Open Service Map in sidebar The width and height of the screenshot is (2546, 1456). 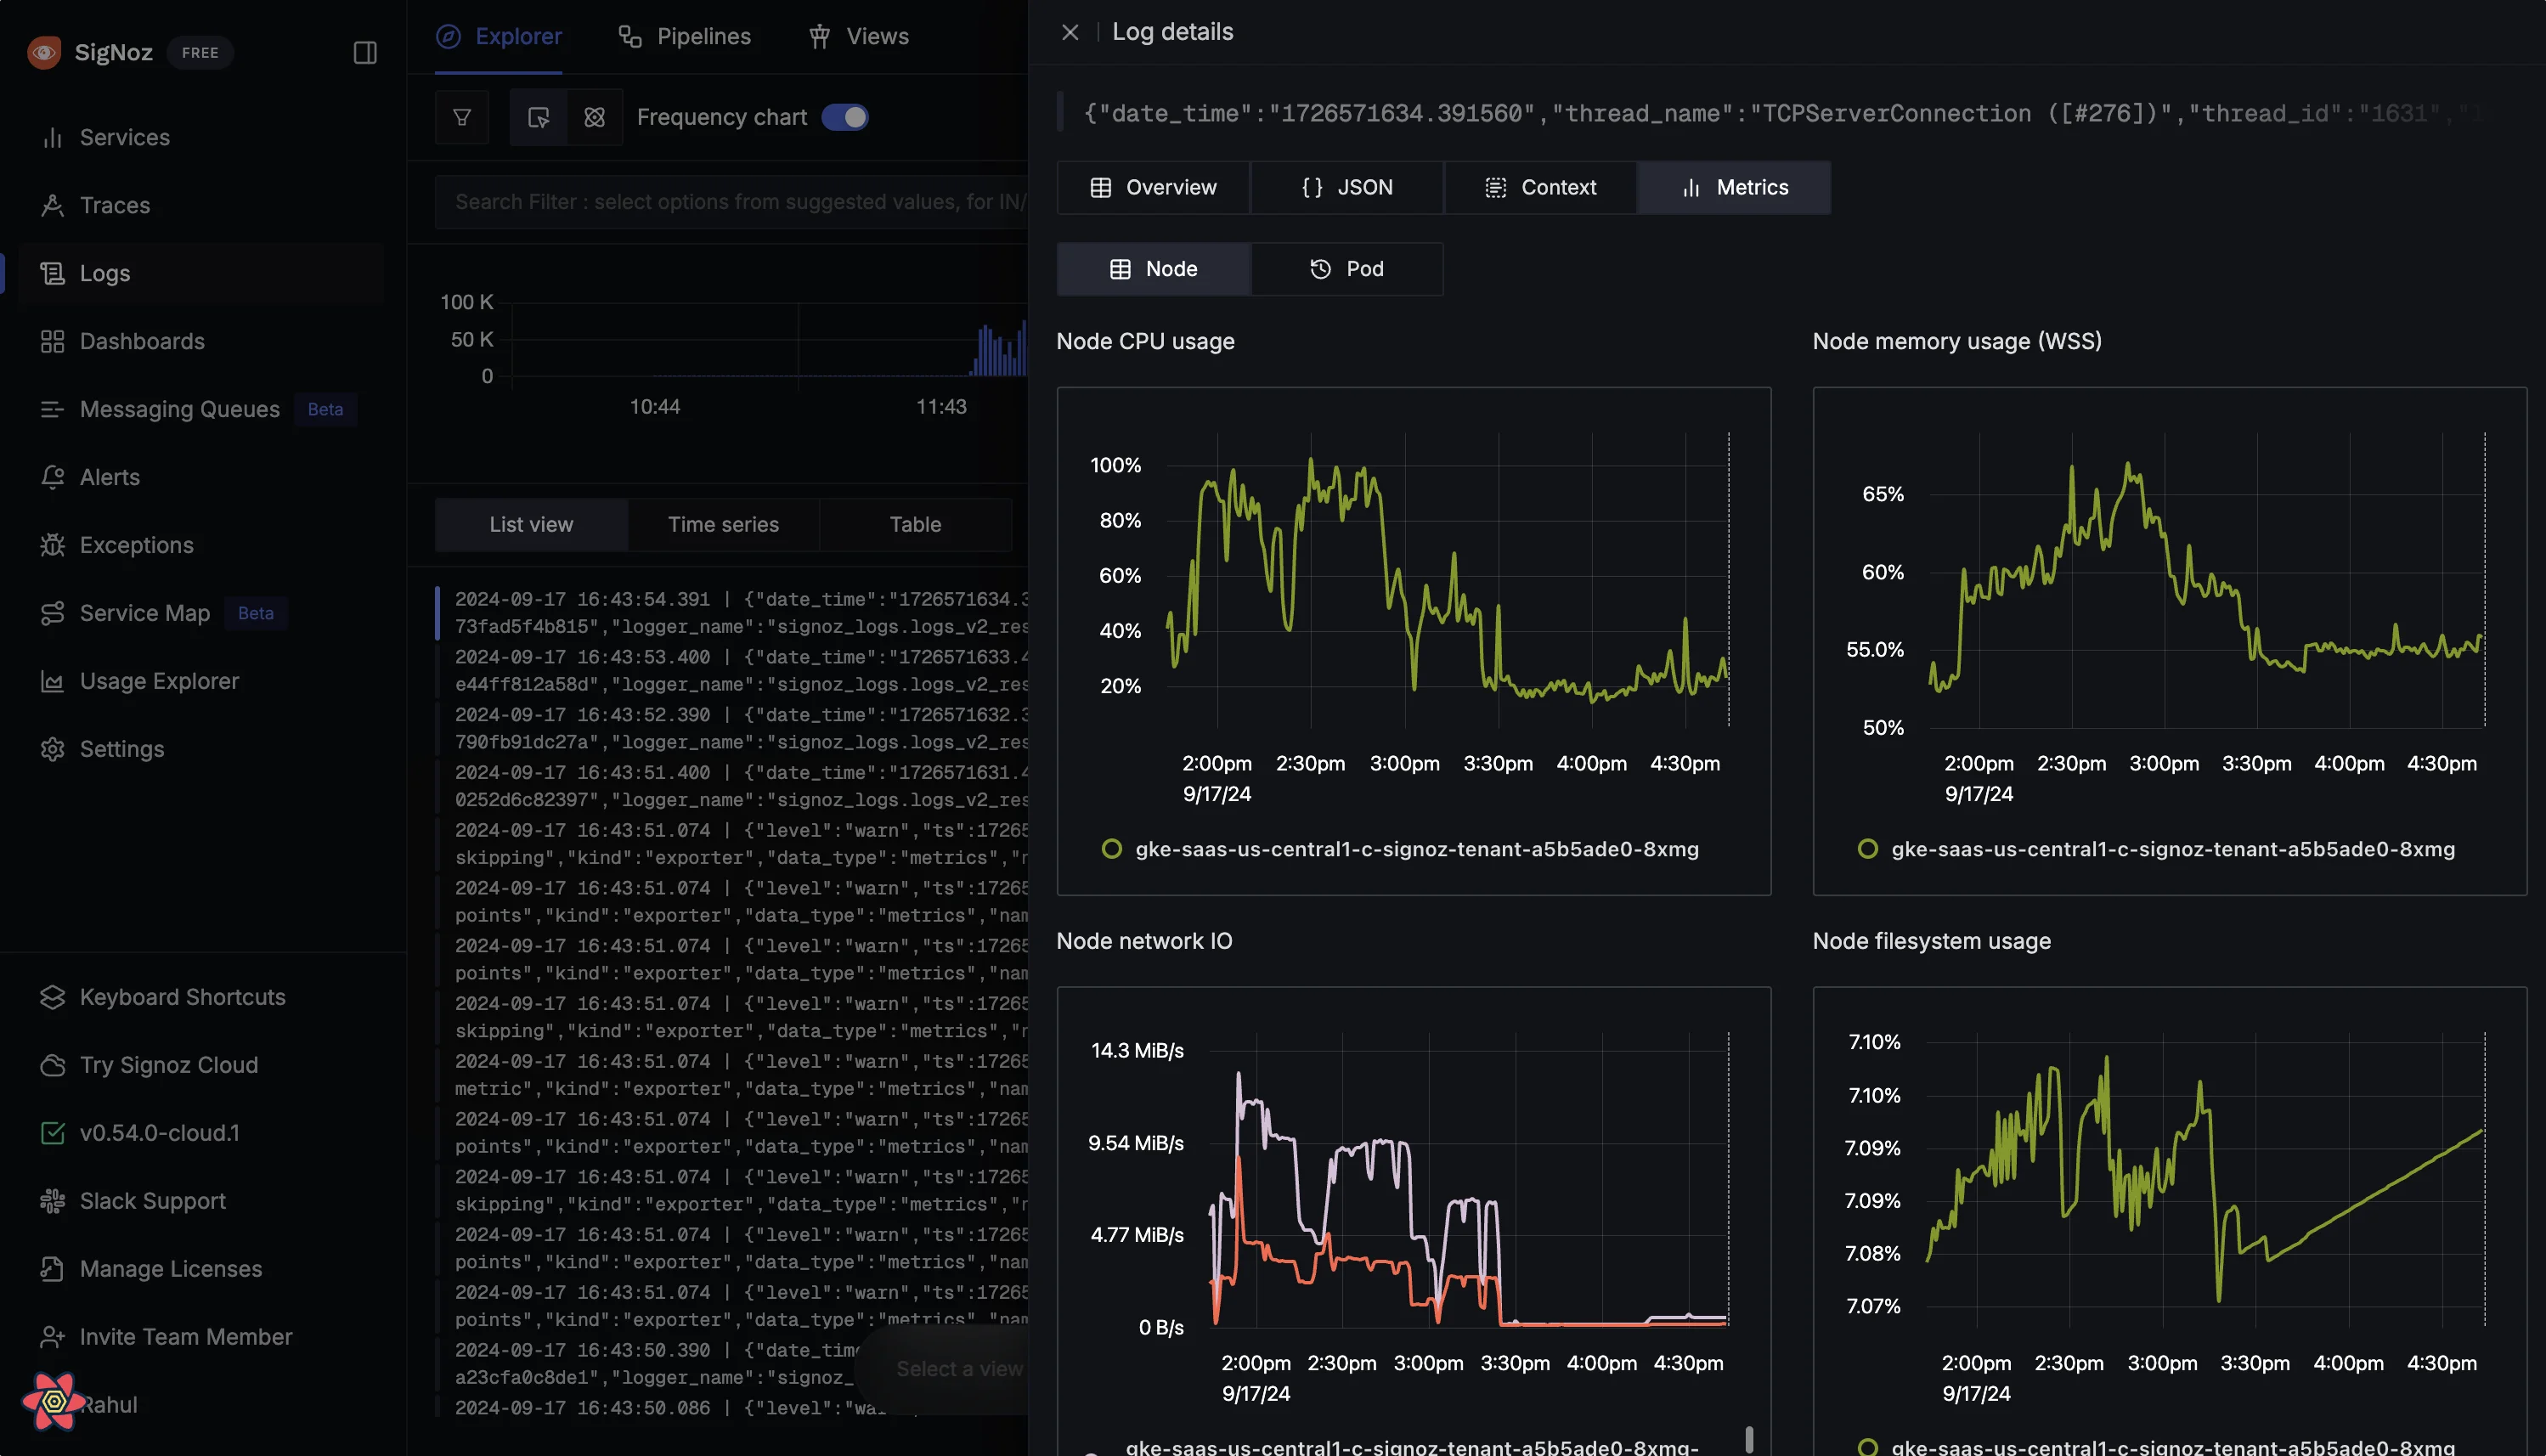(144, 613)
